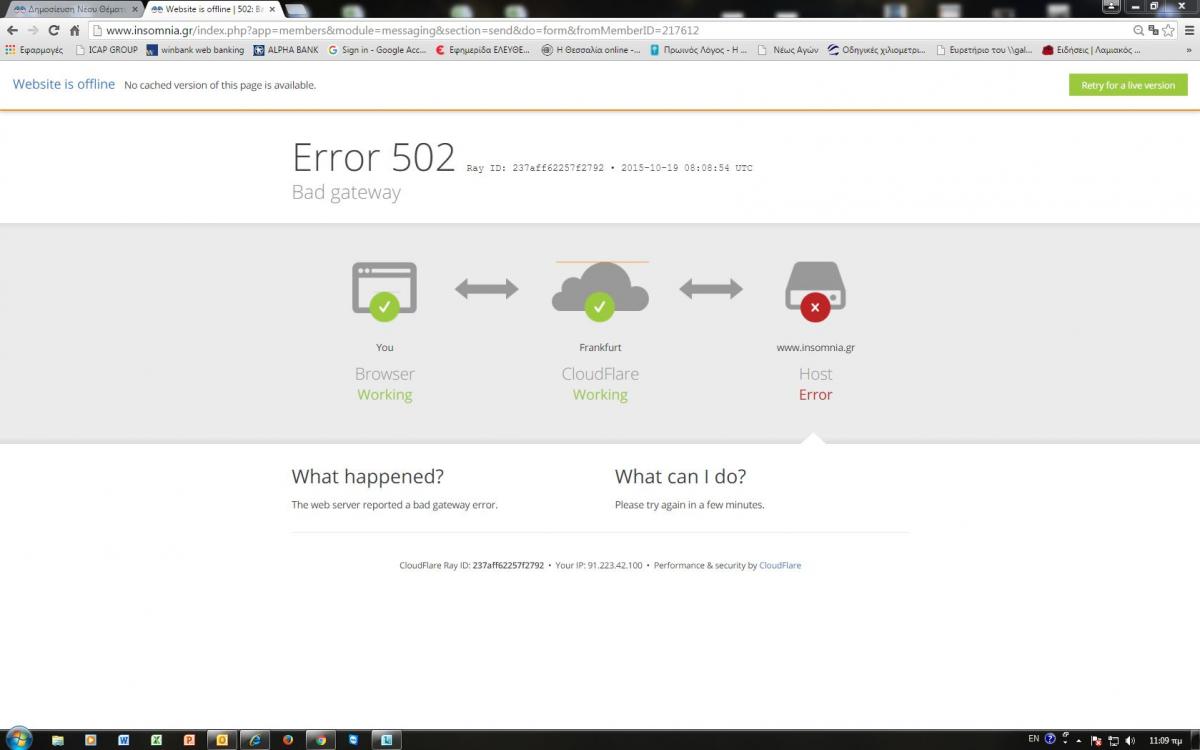Open the winbank web banking bookmark

pyautogui.click(x=195, y=49)
